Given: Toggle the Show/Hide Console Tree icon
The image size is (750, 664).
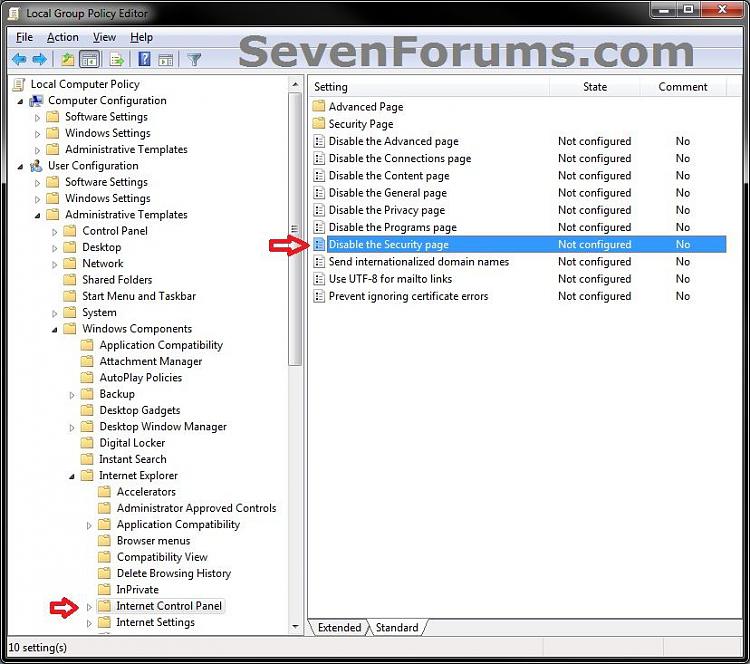Looking at the screenshot, I should pyautogui.click(x=89, y=59).
